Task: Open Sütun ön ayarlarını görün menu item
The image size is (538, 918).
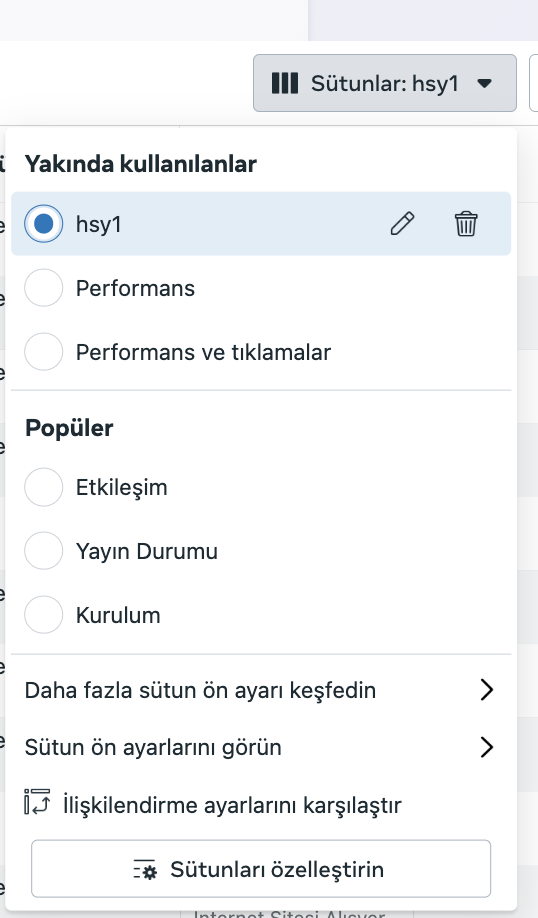Action: pyautogui.click(x=261, y=748)
